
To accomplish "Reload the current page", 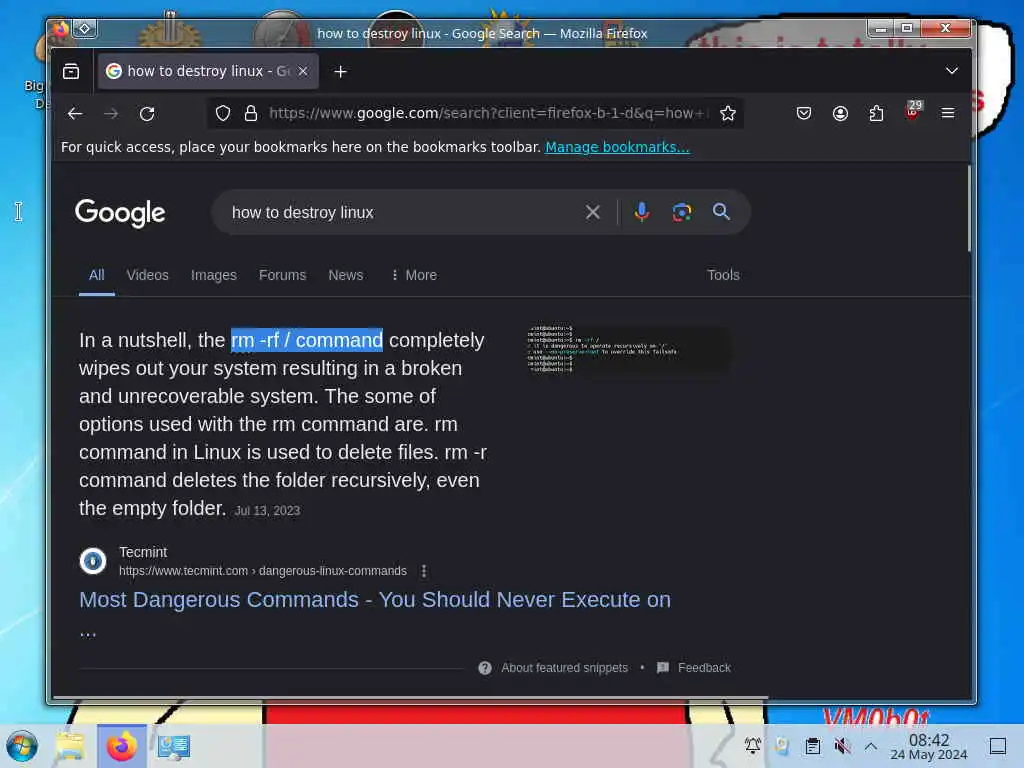I will [148, 114].
